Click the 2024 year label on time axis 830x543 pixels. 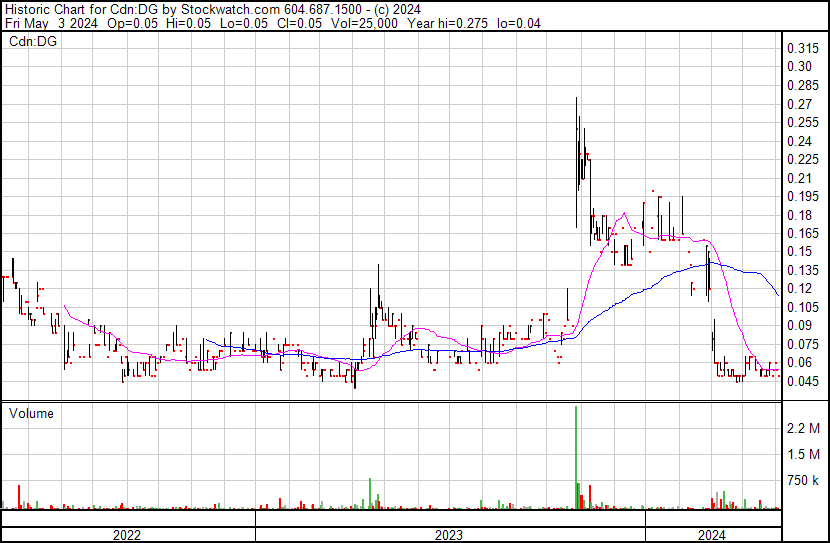click(711, 535)
